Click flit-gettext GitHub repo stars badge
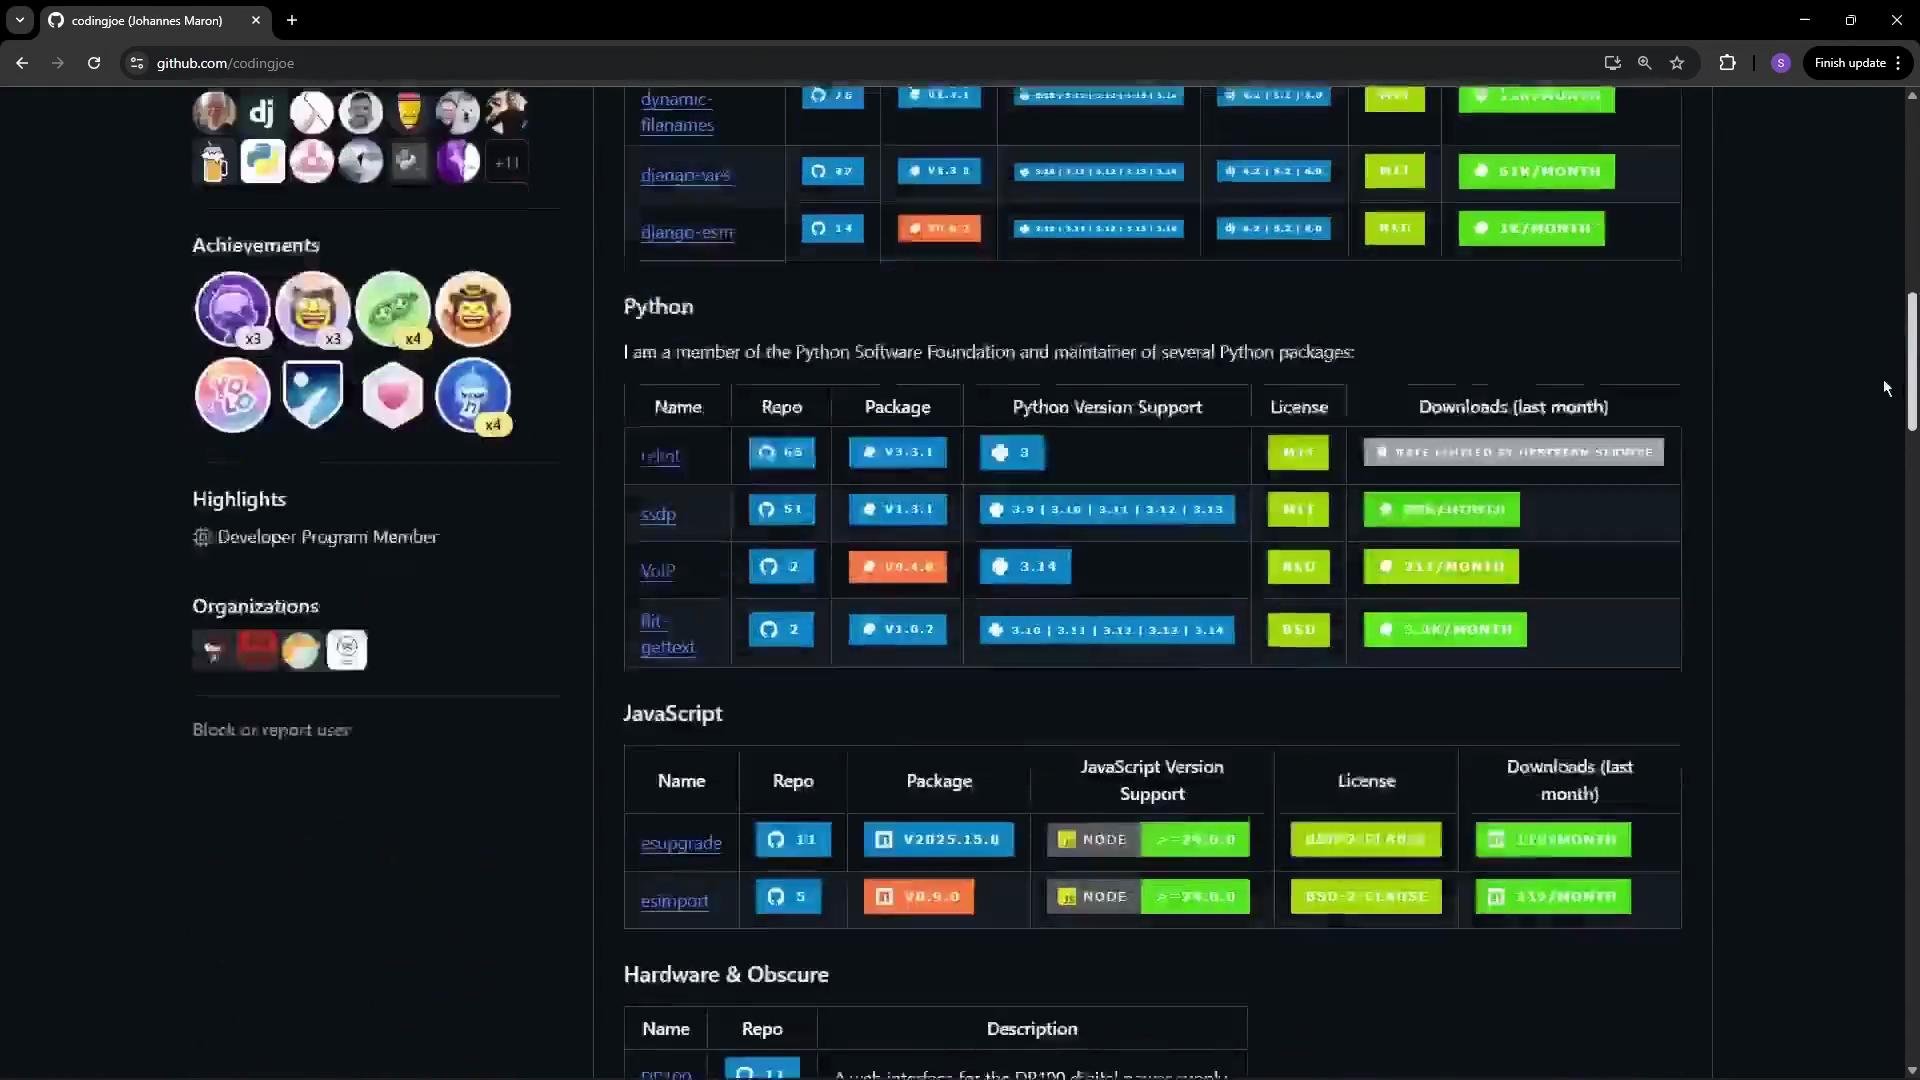This screenshot has height=1080, width=1920. 781,630
